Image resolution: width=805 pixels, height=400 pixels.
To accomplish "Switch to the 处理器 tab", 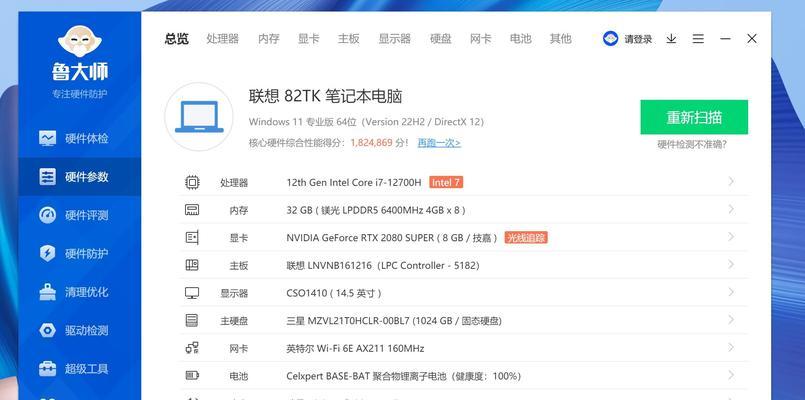I will pos(223,39).
